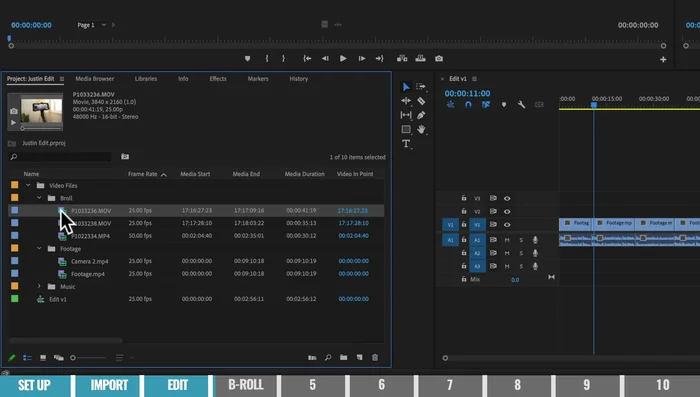
Task: Switch project panel to List view
Action: pos(27,358)
